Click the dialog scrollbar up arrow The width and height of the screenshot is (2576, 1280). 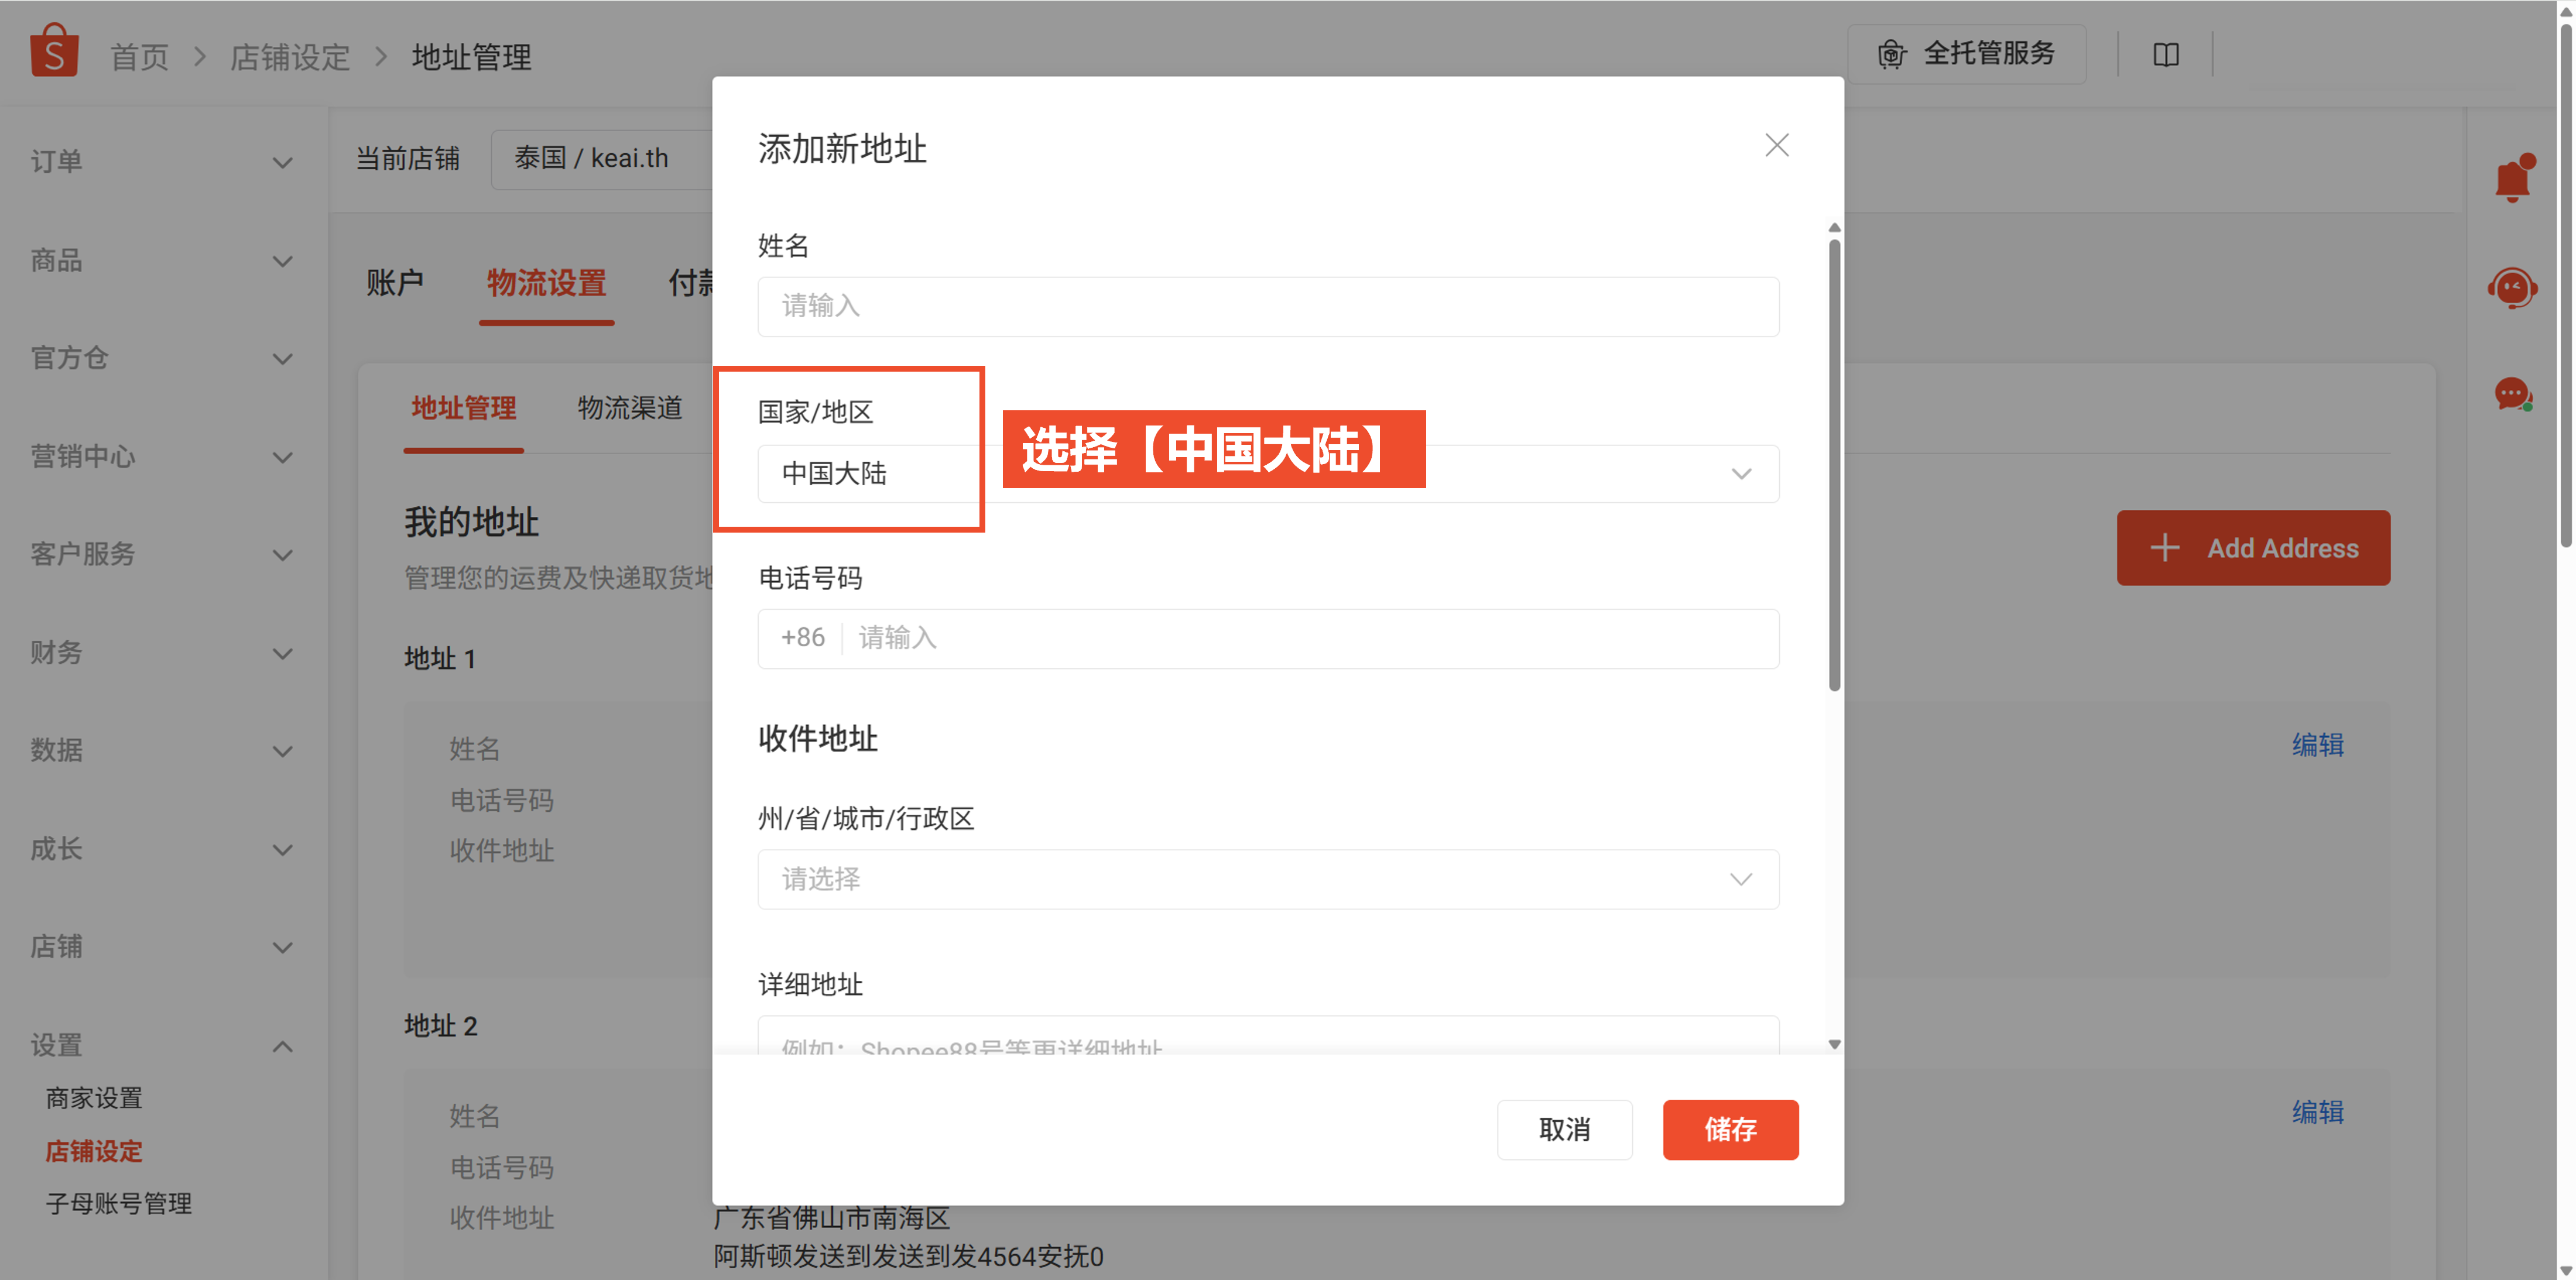1834,228
